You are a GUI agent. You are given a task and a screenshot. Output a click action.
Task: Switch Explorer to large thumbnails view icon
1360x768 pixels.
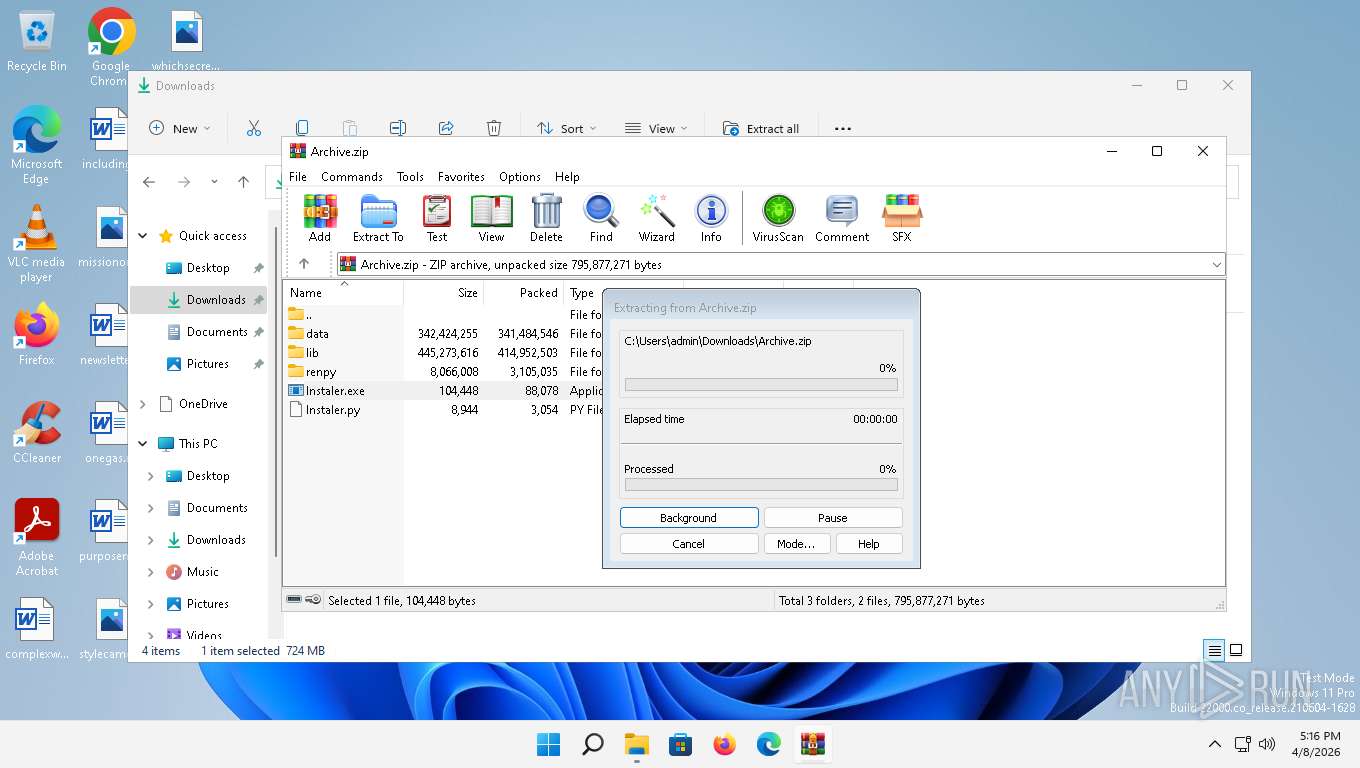point(1236,650)
